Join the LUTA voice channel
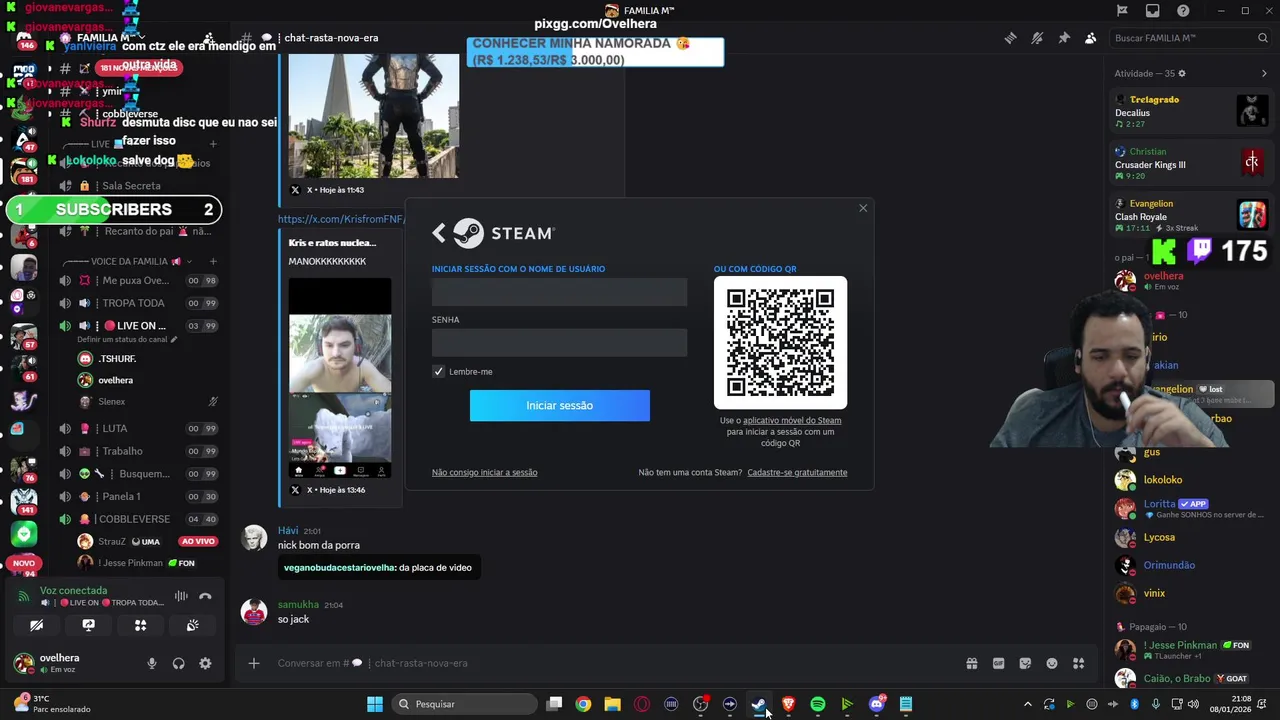The image size is (1280, 720). click(138, 428)
